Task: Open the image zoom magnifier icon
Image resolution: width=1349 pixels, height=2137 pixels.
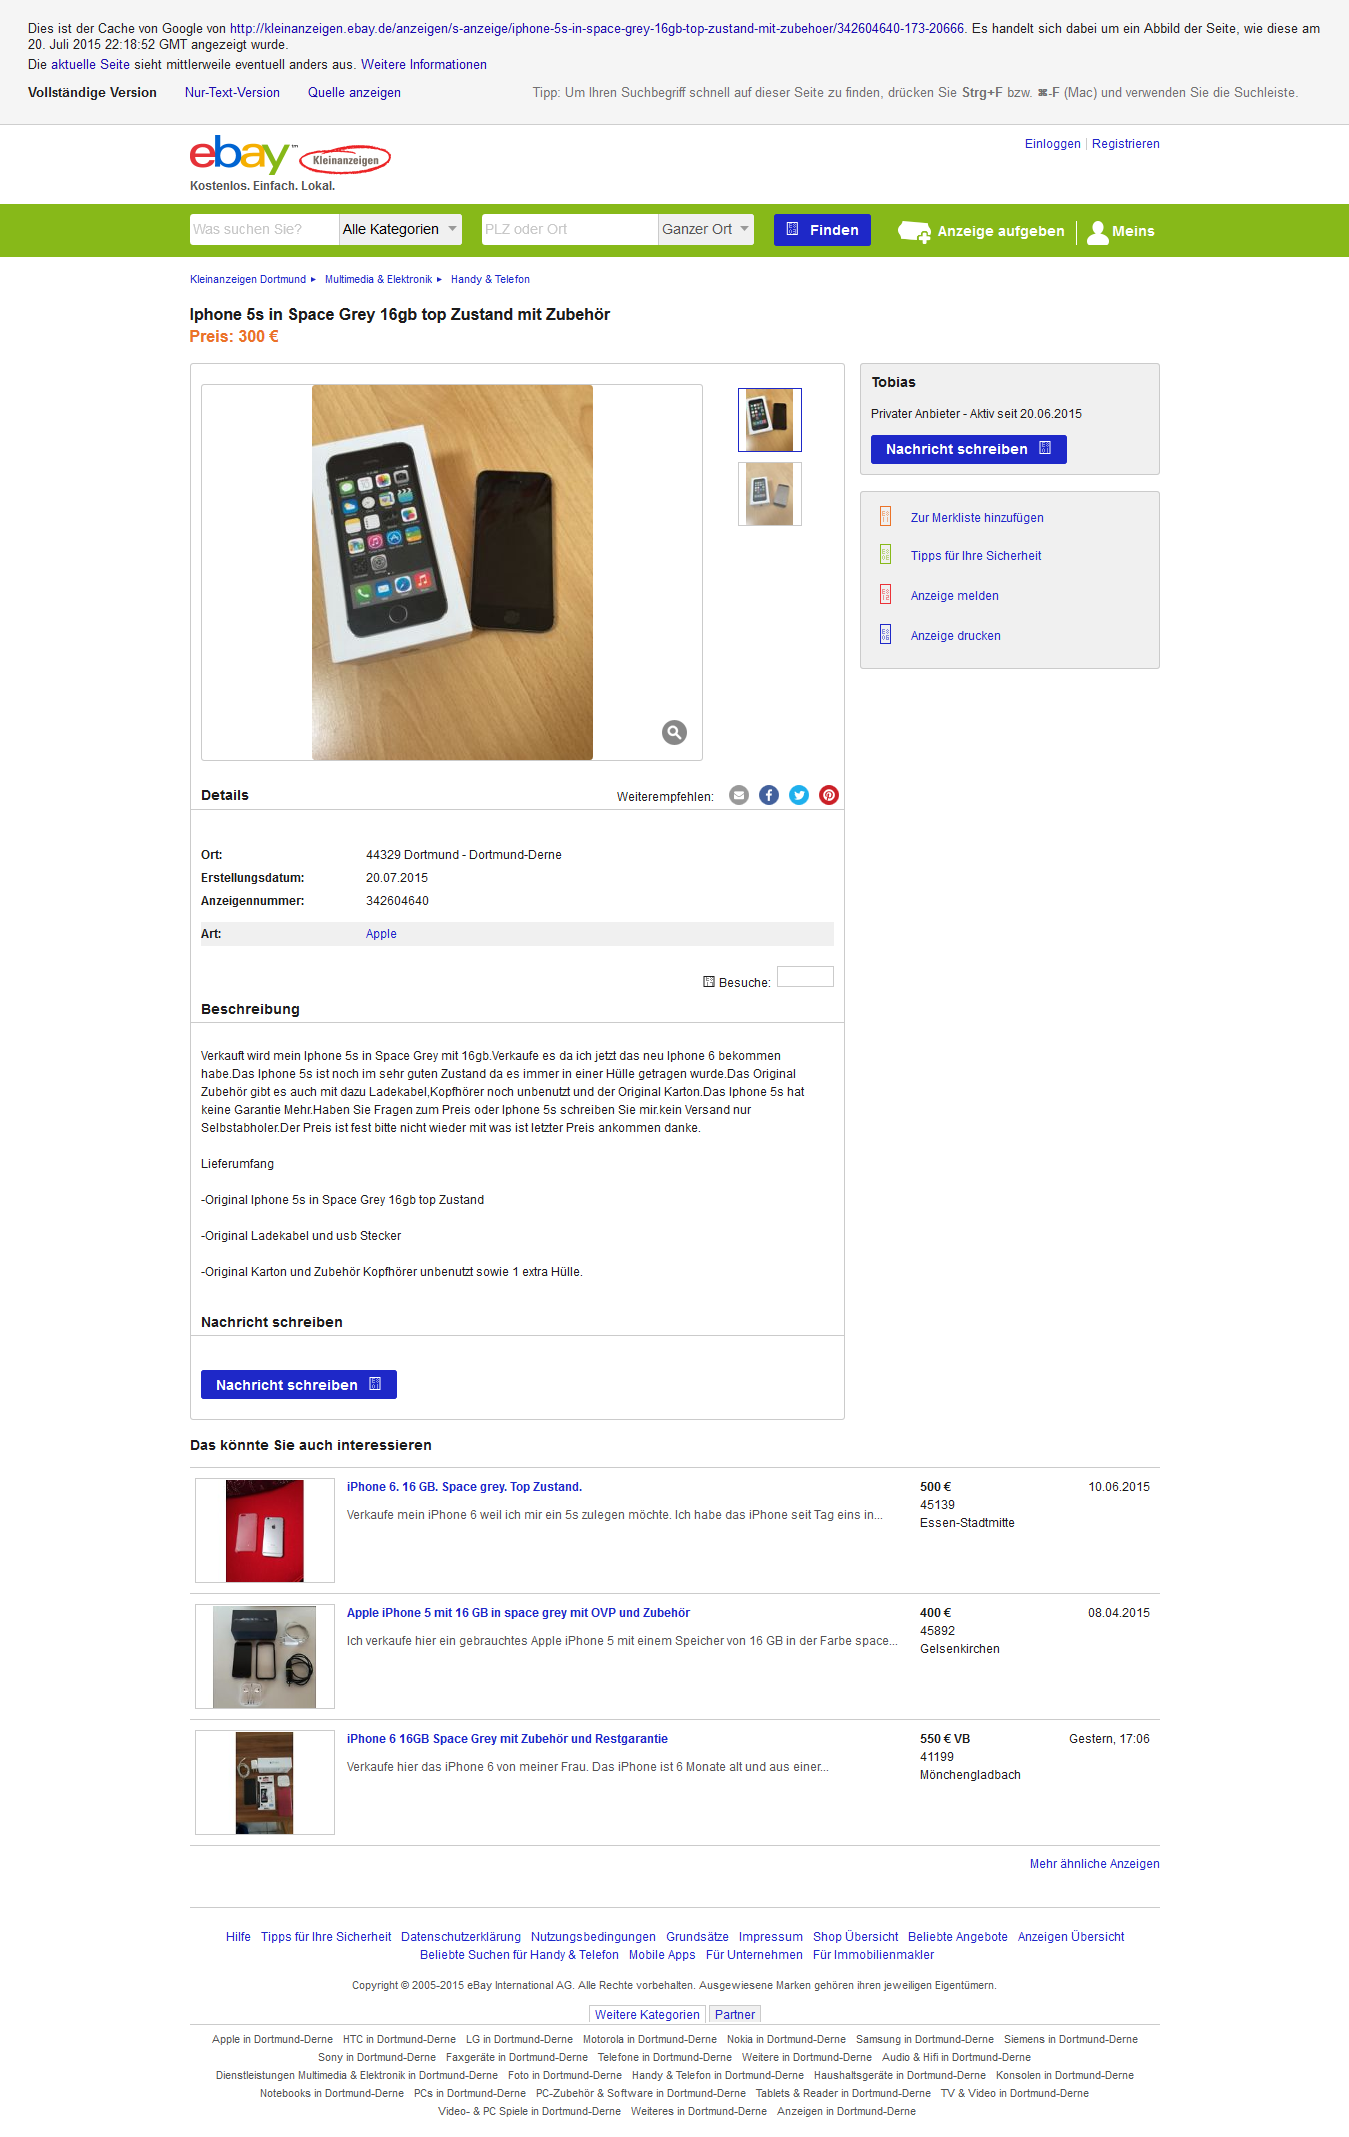Action: pyautogui.click(x=675, y=733)
